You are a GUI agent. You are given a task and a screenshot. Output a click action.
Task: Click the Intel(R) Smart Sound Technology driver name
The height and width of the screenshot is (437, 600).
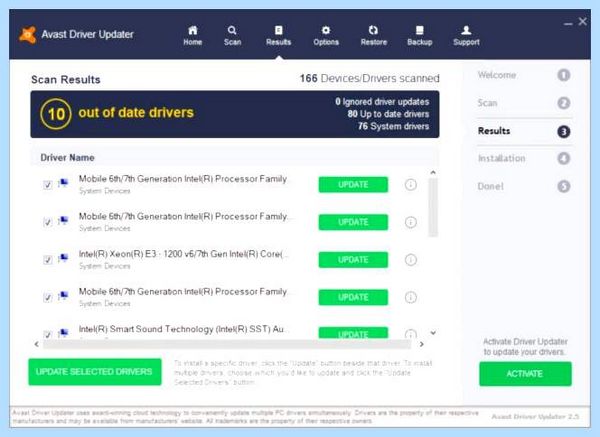coord(181,329)
